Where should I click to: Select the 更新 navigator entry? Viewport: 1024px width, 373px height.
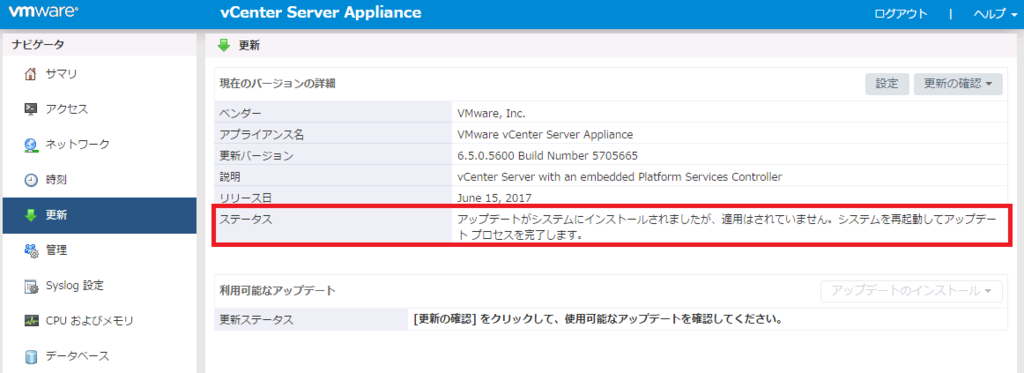pyautogui.click(x=99, y=215)
